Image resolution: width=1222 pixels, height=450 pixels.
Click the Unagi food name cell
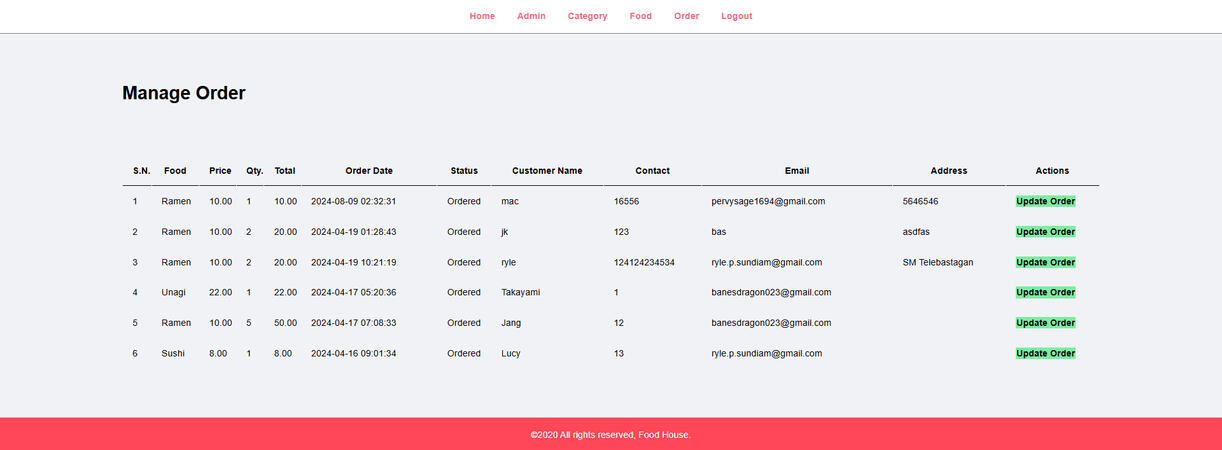pyautogui.click(x=175, y=293)
